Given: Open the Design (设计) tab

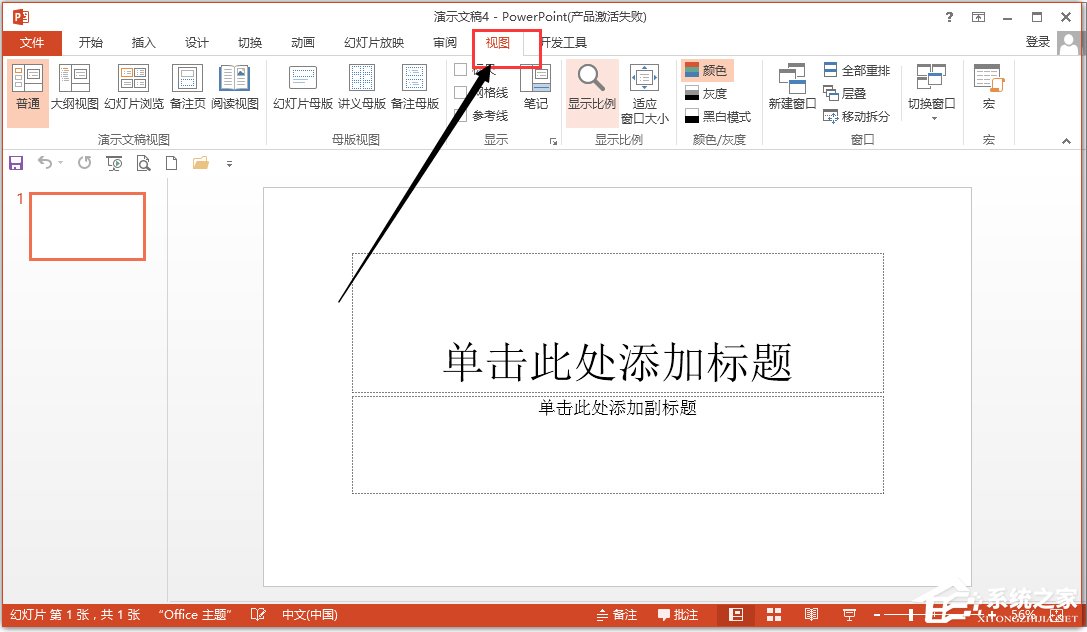Looking at the screenshot, I should tap(197, 43).
